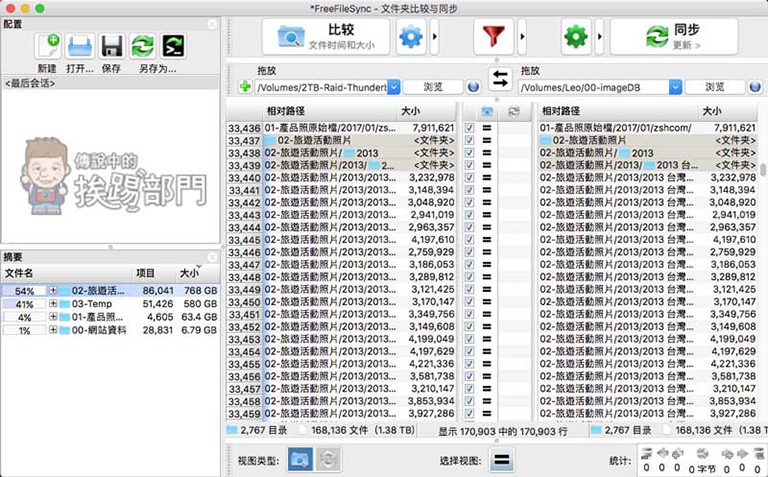Uncheck checkbox for row 33,450
The height and width of the screenshot is (477, 768).
pos(469,302)
